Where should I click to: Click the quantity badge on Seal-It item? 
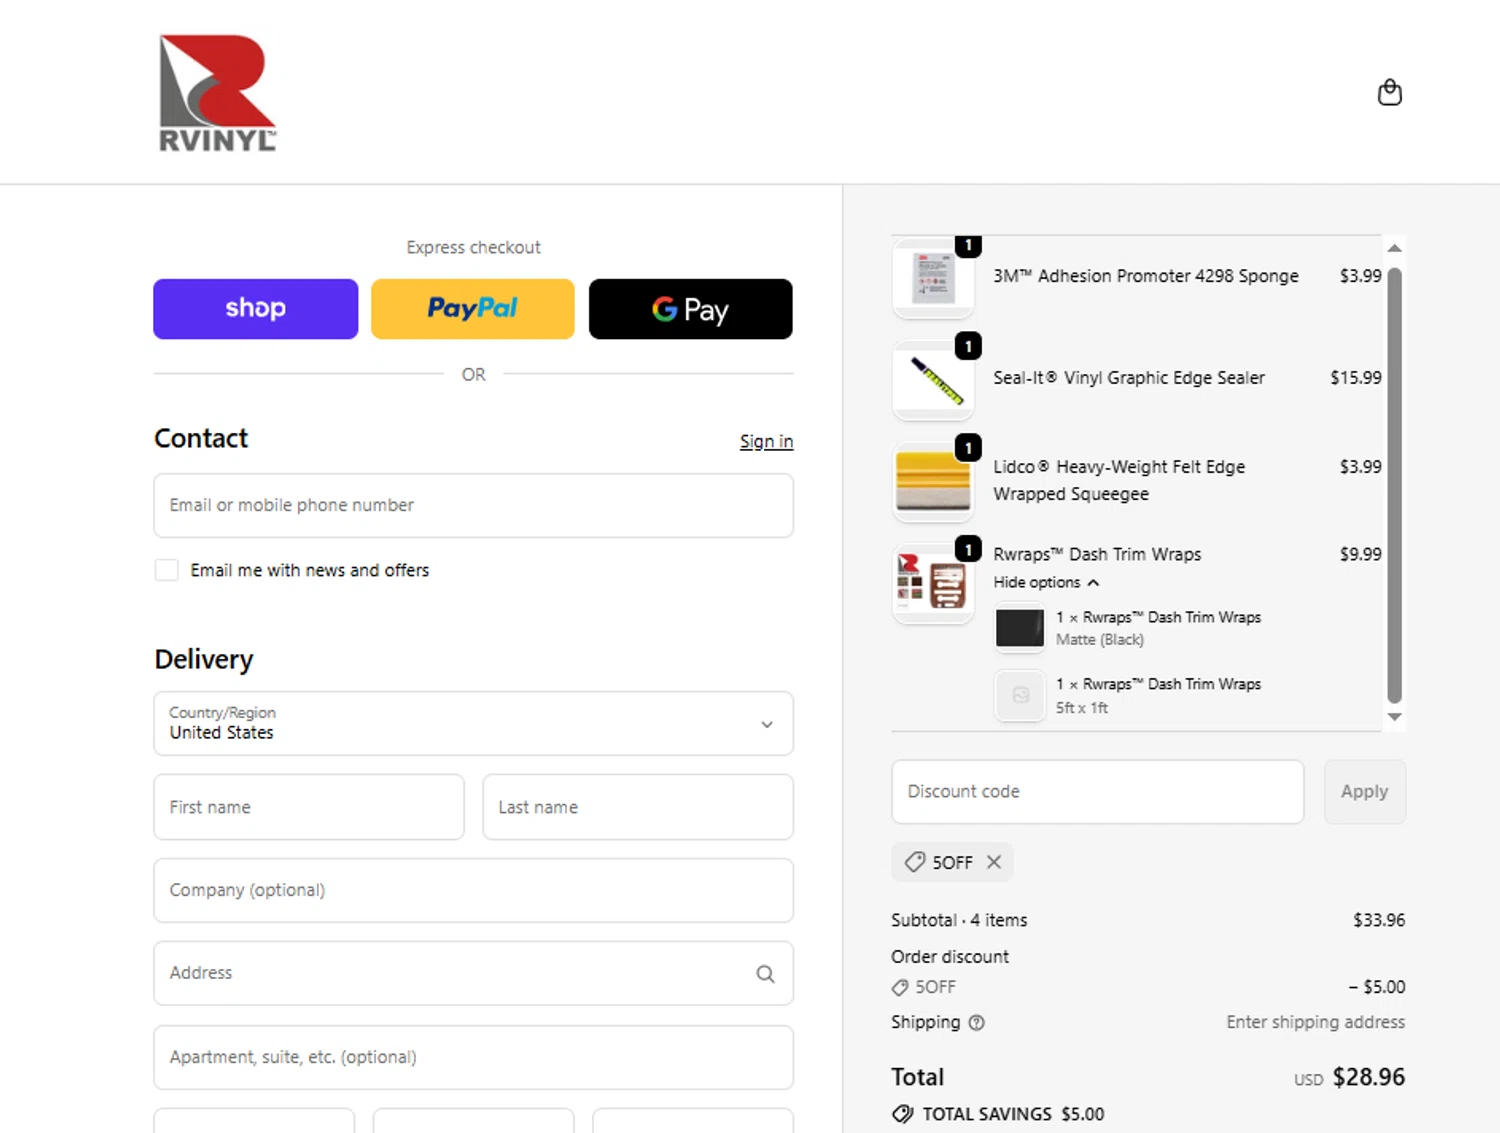pos(968,346)
